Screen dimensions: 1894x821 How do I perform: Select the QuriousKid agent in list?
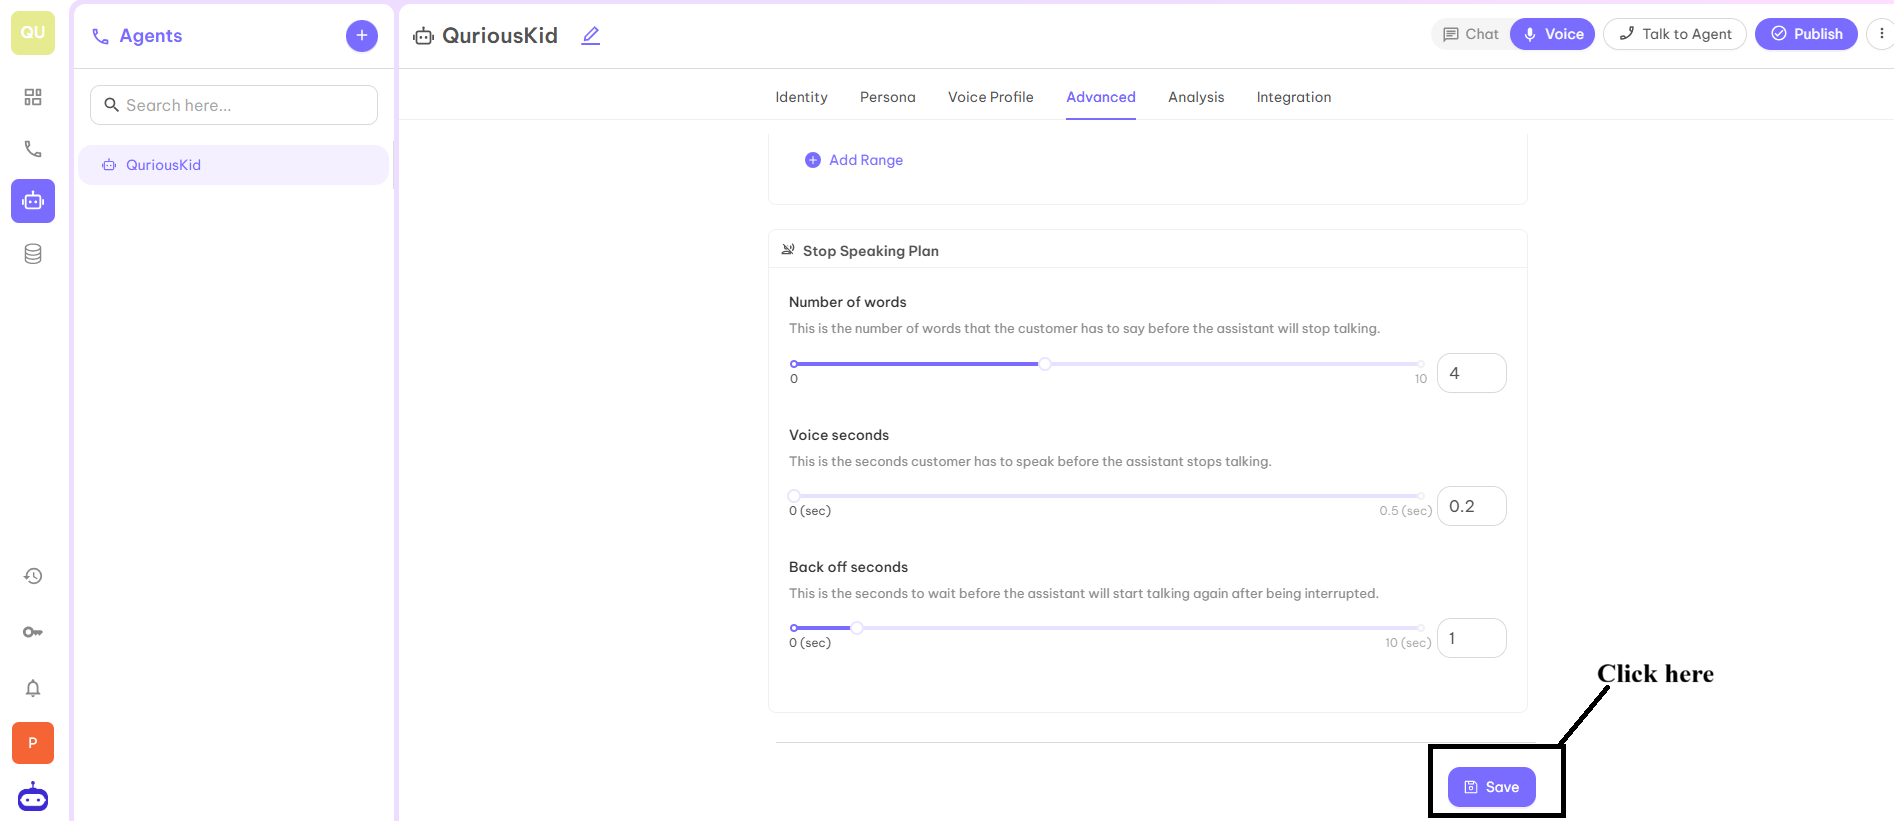[233, 165]
